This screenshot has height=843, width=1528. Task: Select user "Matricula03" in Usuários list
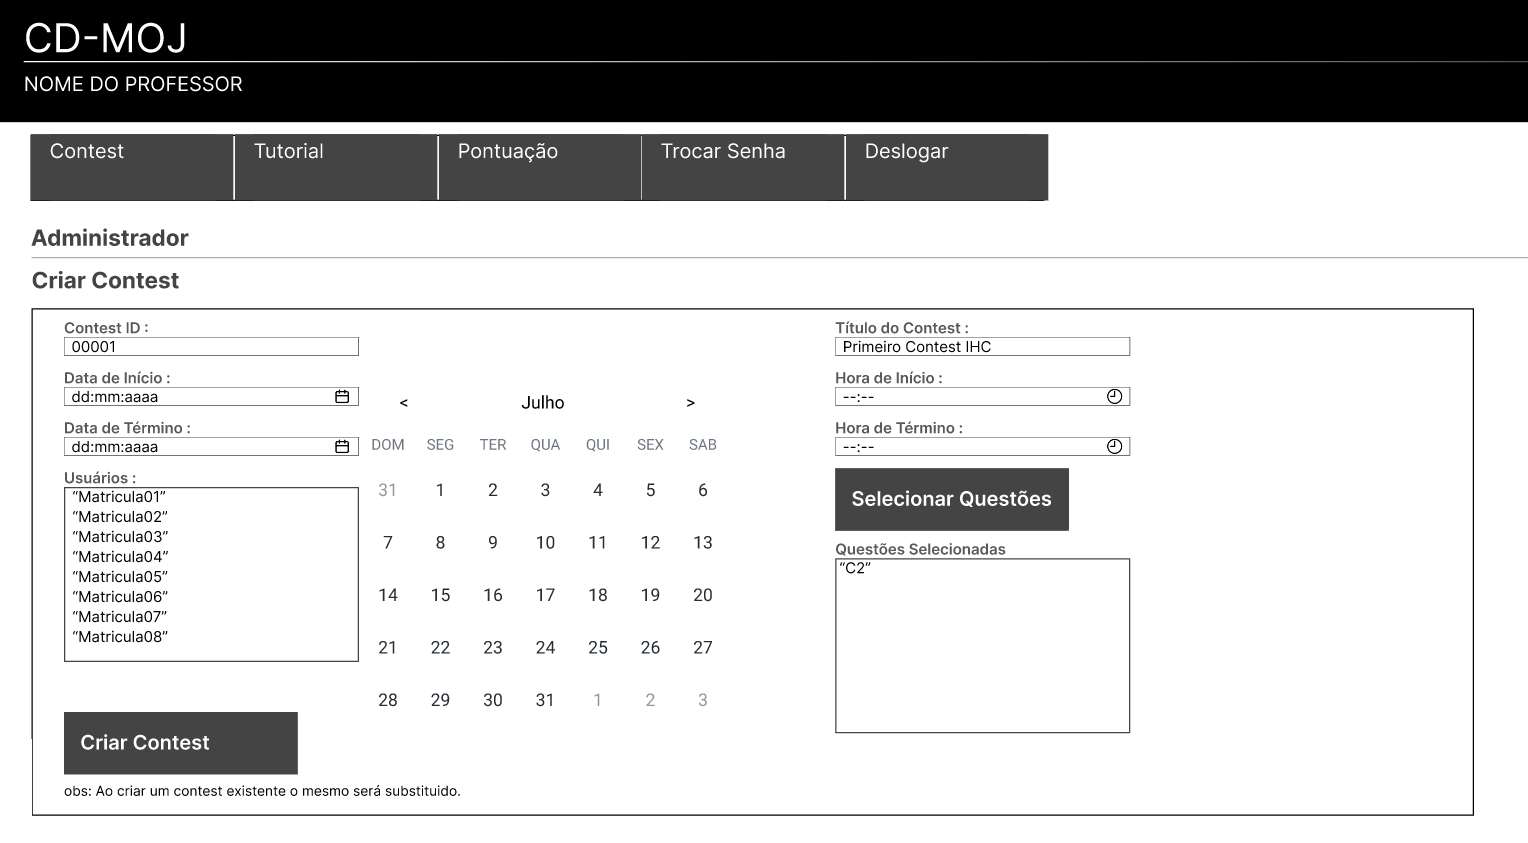120,537
